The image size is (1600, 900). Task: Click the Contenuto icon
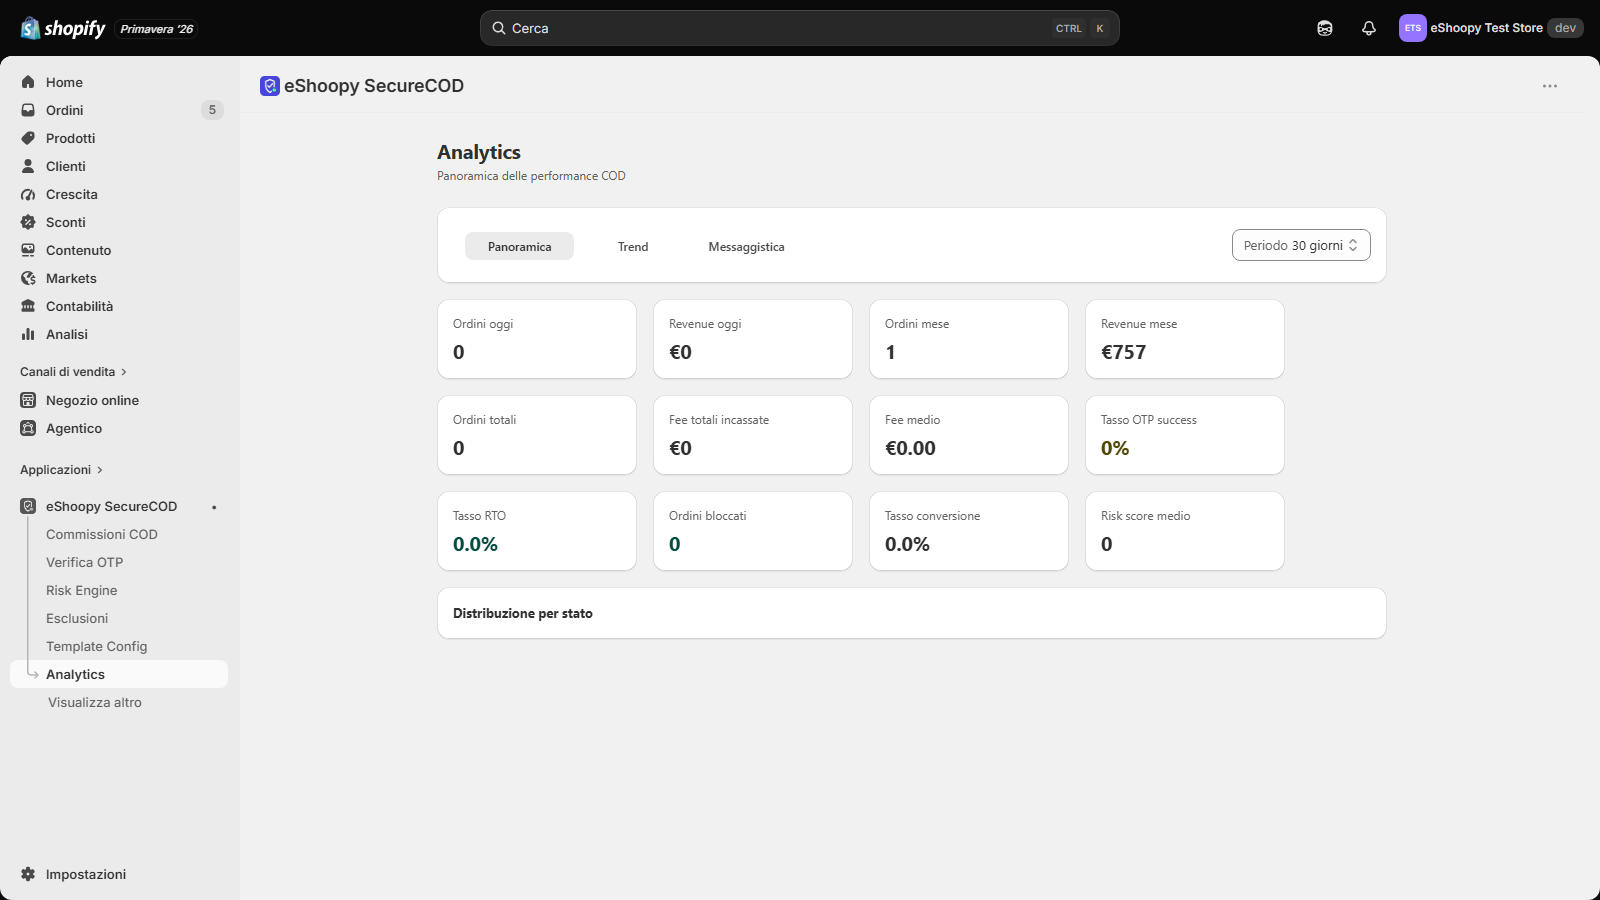[x=28, y=250]
